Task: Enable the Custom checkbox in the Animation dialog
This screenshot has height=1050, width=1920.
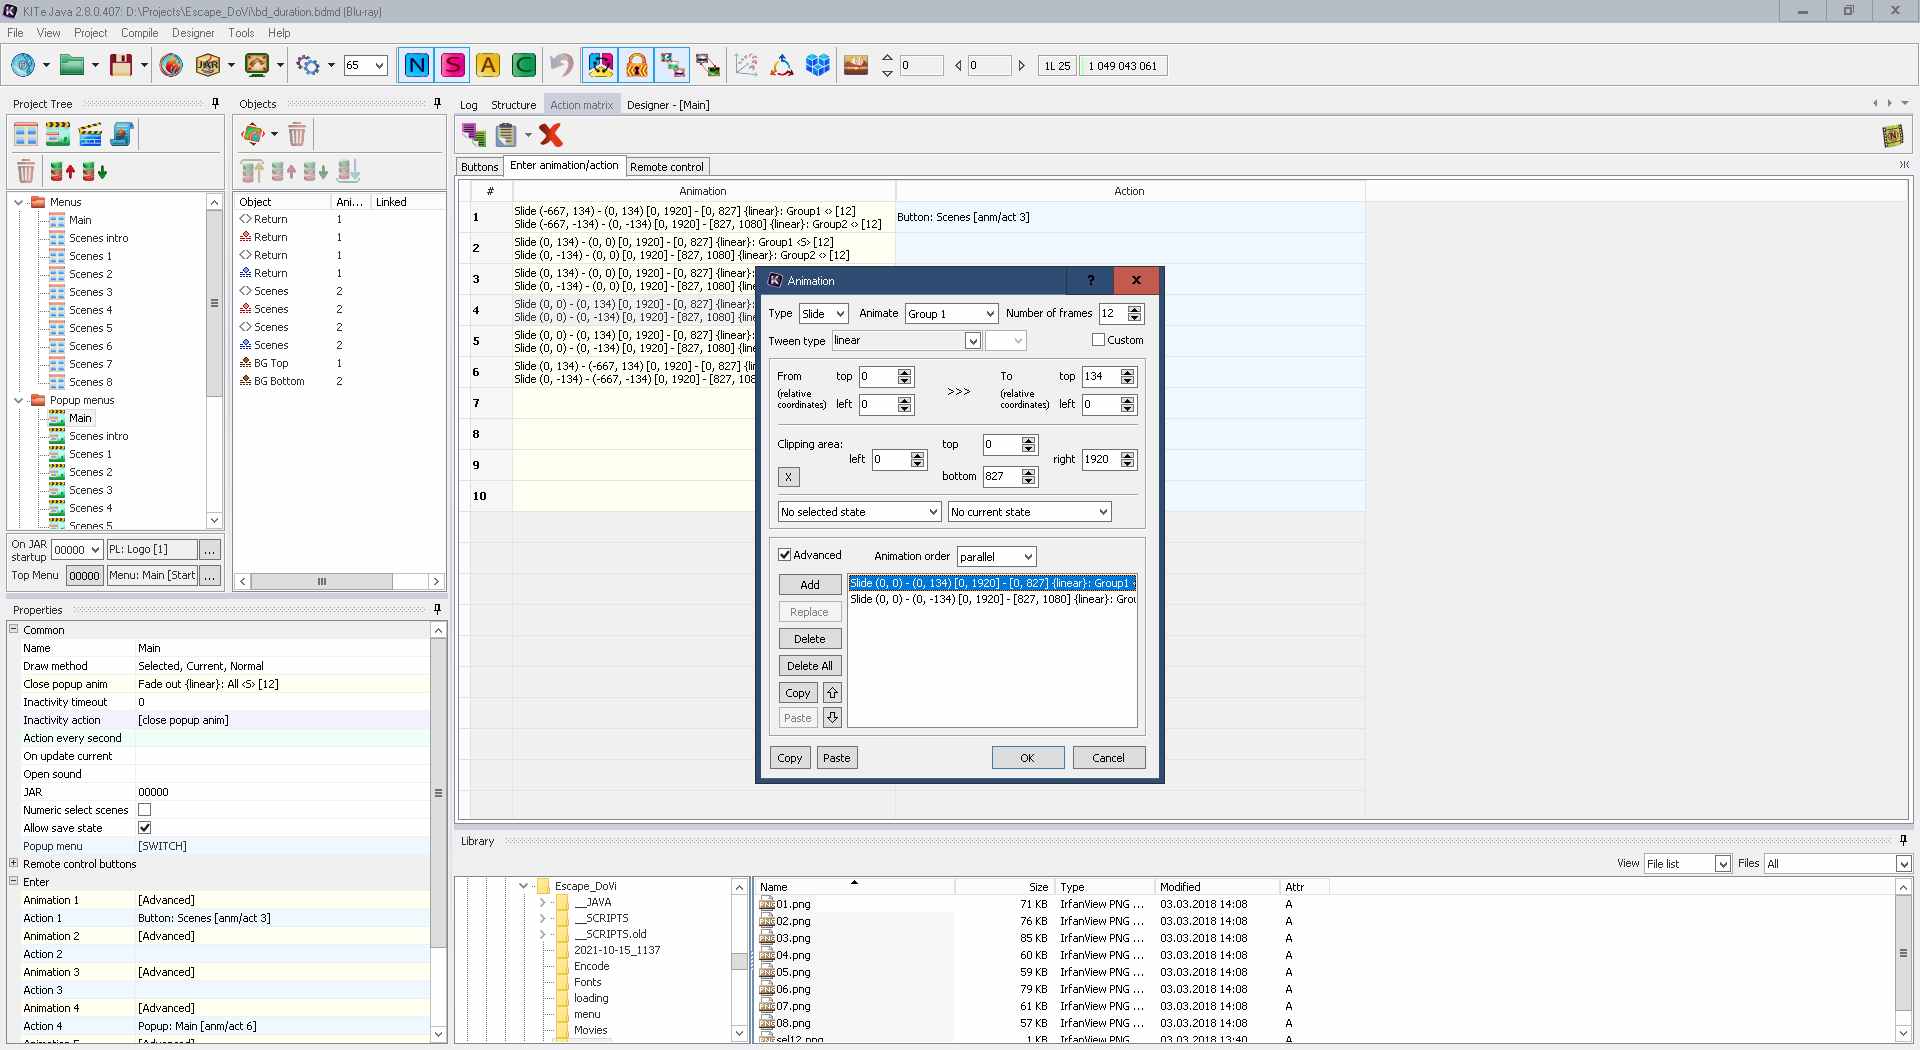Action: (x=1098, y=340)
